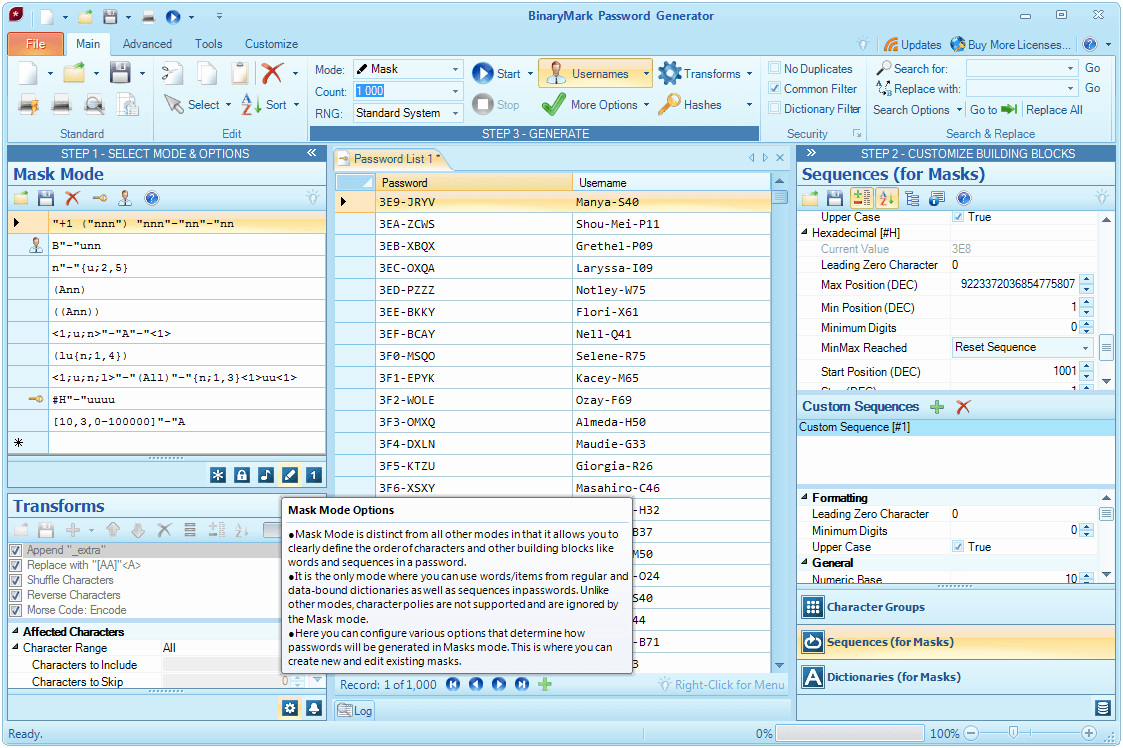Screen dimensions: 1123x748
Task: Click the bell icon below Transforms panel
Action: (x=314, y=709)
